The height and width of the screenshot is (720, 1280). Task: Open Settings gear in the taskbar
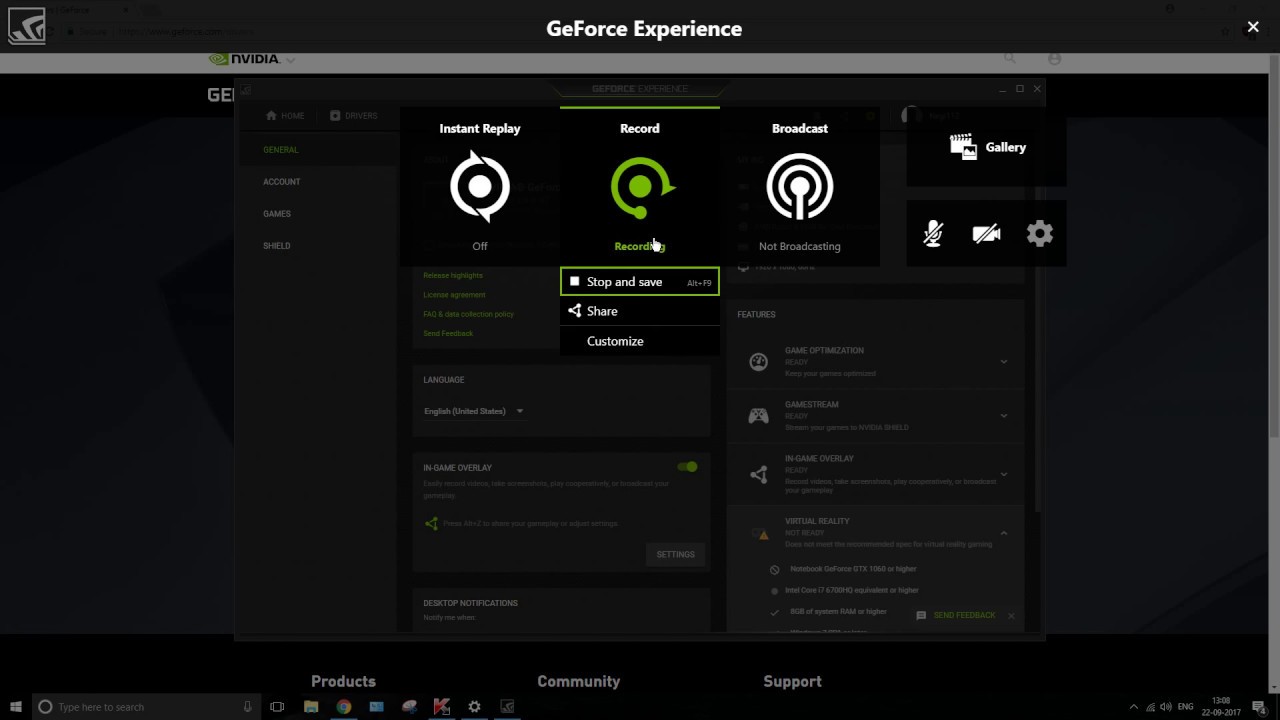click(x=474, y=707)
